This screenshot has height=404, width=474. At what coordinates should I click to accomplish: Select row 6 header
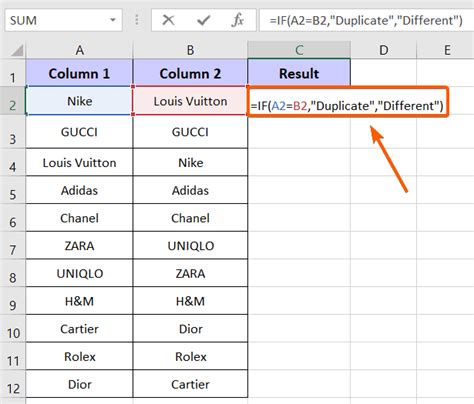pyautogui.click(x=13, y=218)
